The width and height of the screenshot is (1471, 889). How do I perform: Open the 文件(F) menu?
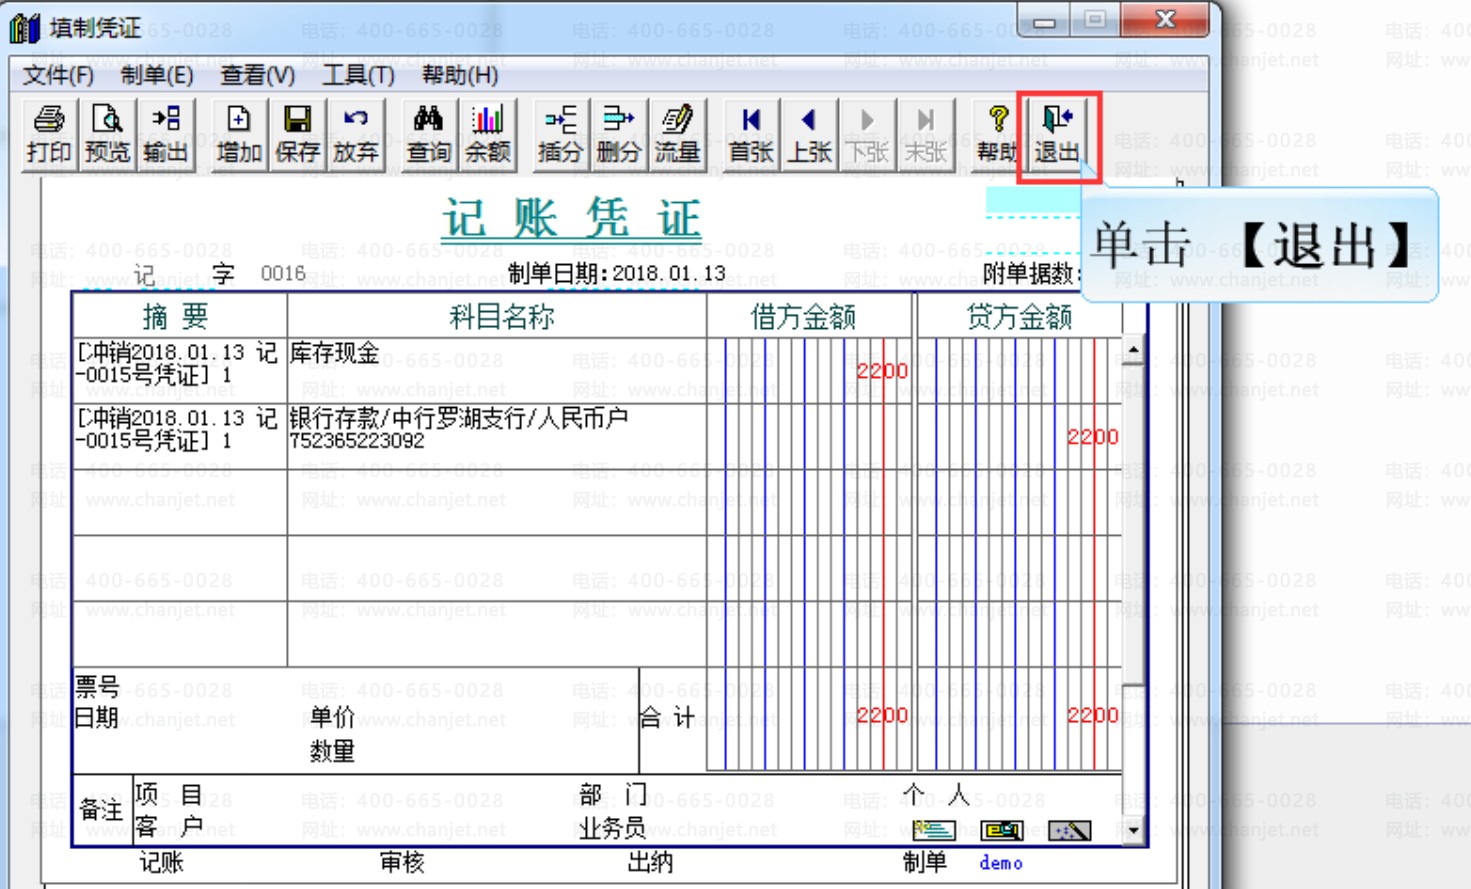pyautogui.click(x=57, y=75)
